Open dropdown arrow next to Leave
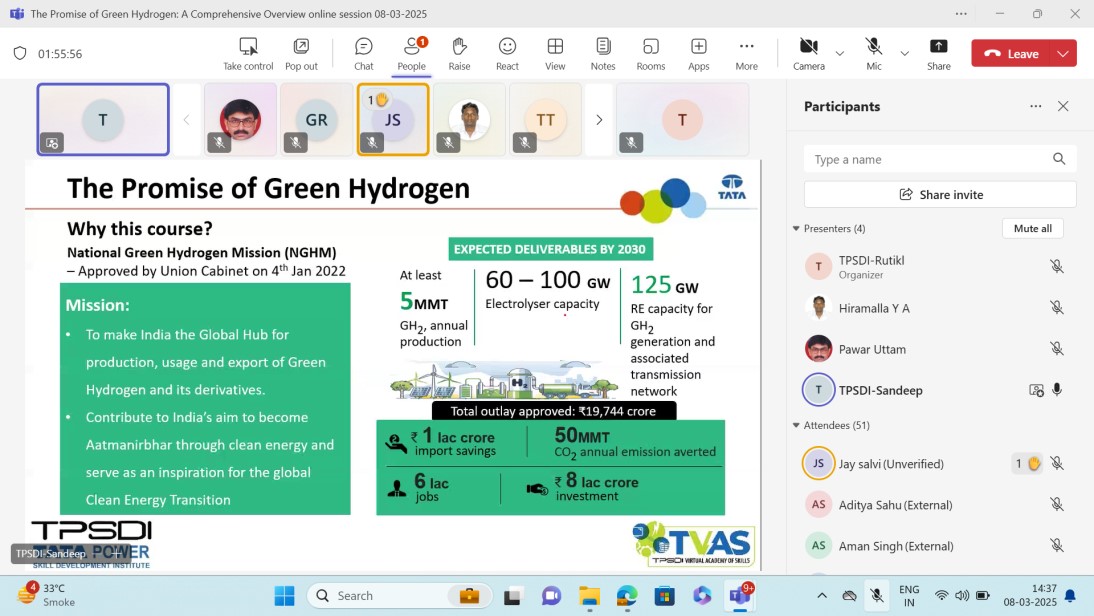Screen dimensions: 1094x616 click(1063, 54)
